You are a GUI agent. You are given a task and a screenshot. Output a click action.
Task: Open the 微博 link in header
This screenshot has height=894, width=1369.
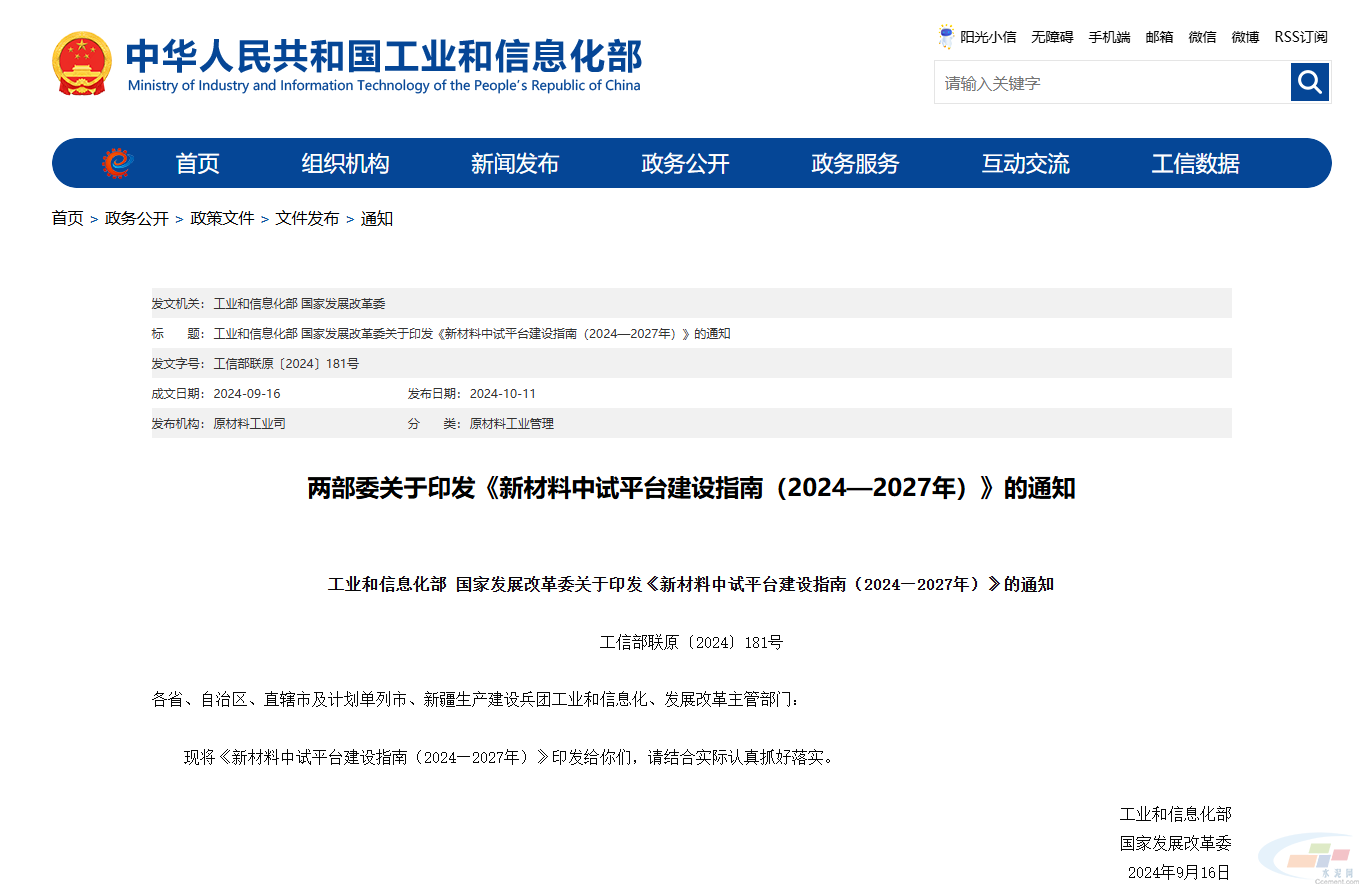1245,37
